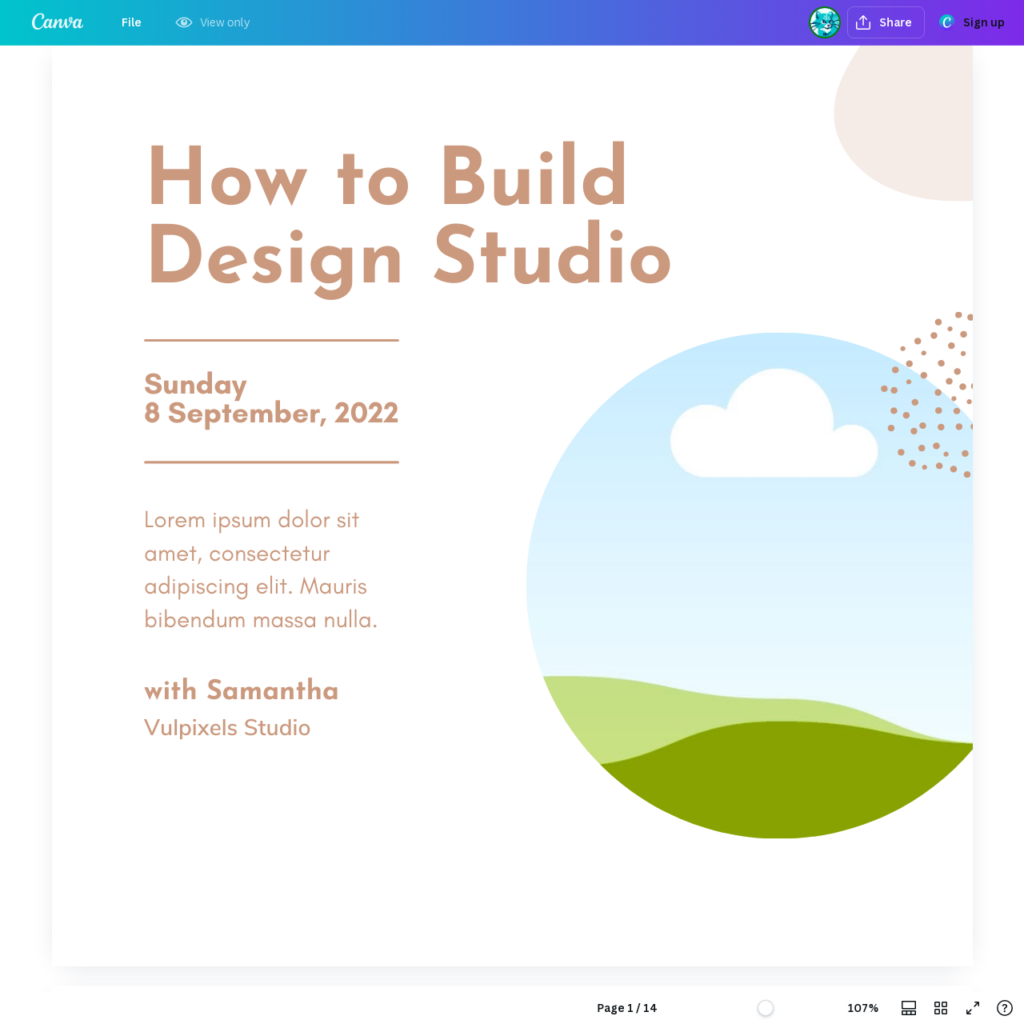Select the 'Vulpixels Studio' text
1024x1024 pixels.
[227, 728]
